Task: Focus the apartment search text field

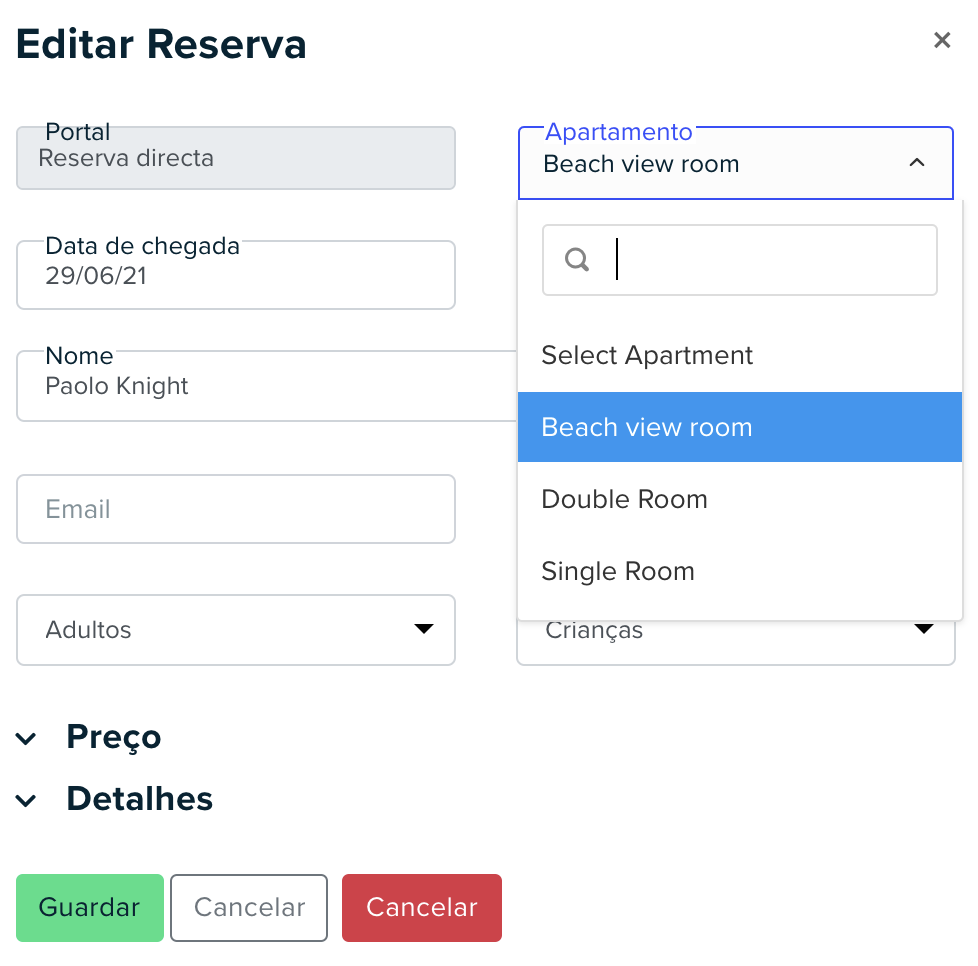Action: pos(740,260)
